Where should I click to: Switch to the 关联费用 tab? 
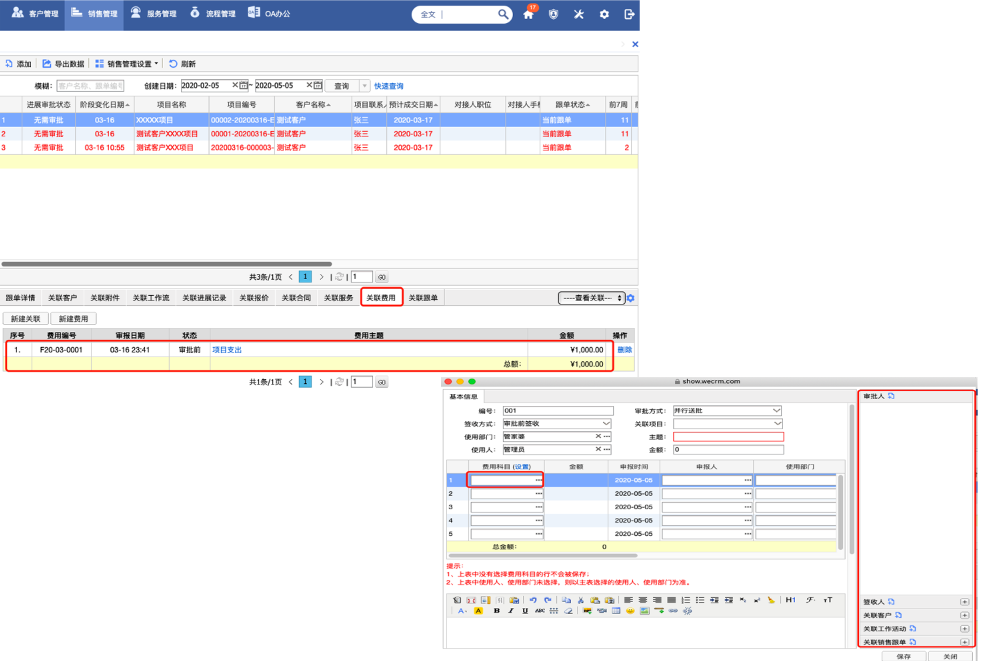pos(381,298)
